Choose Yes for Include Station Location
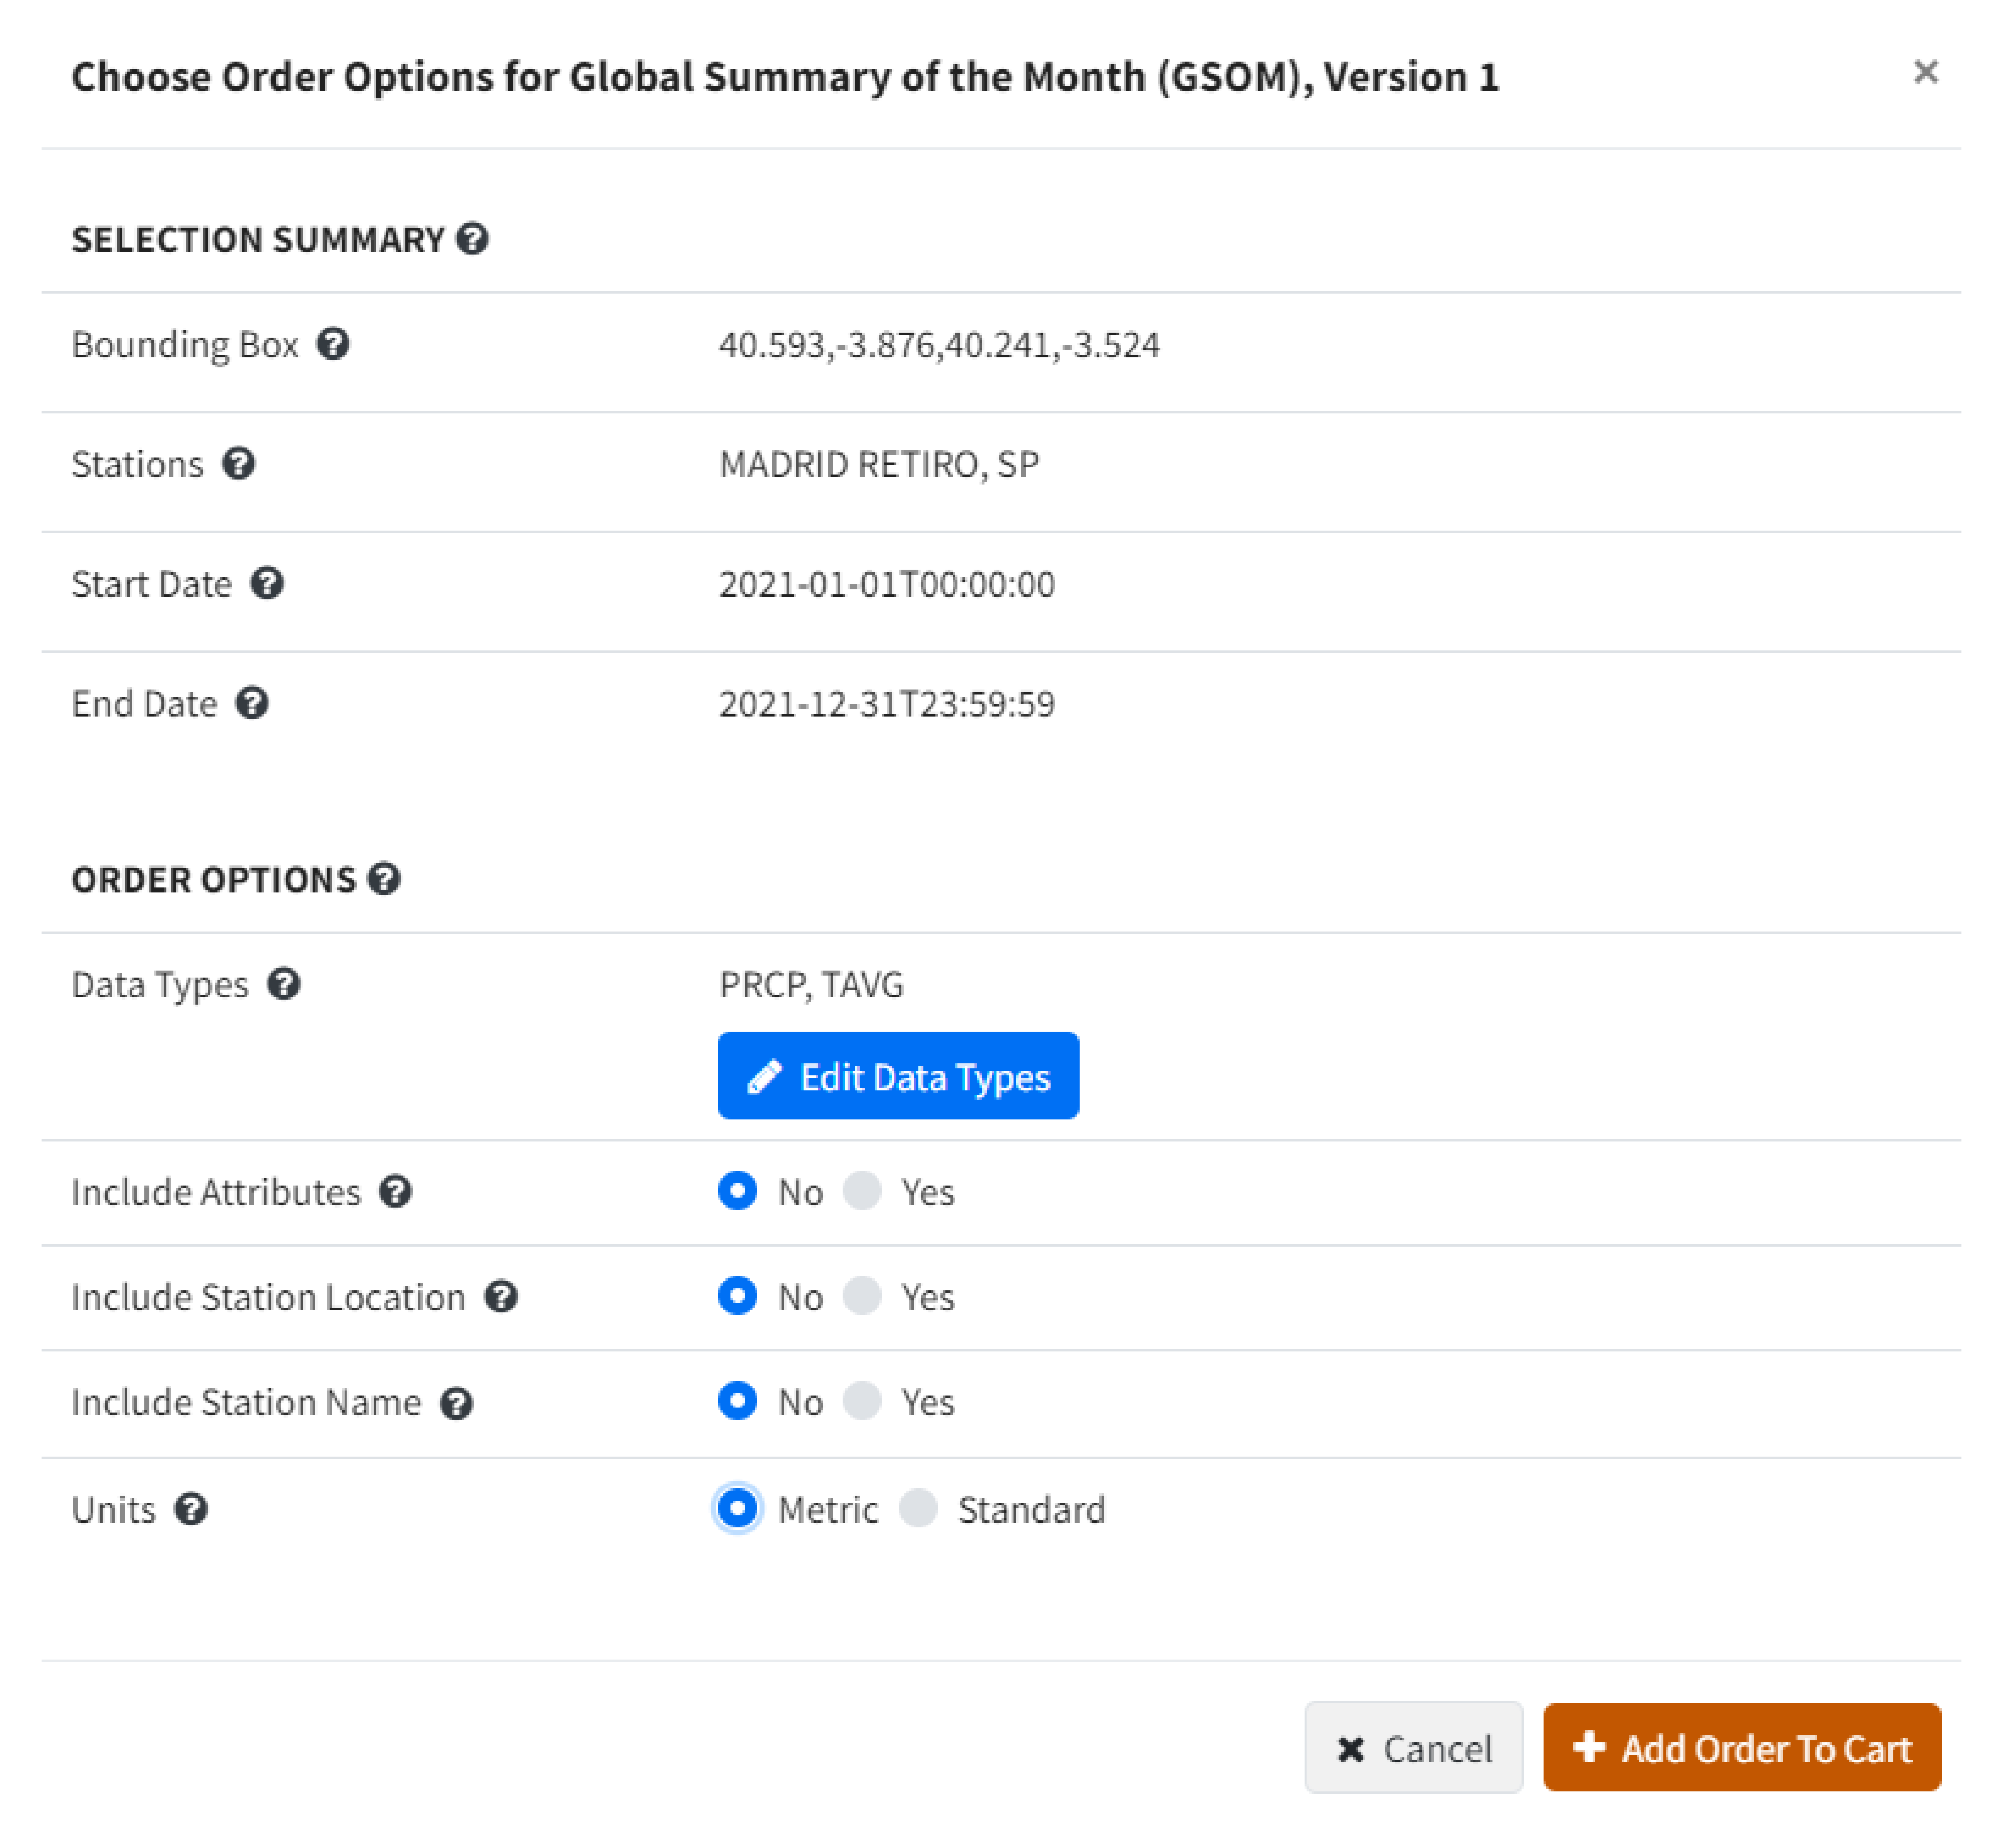Screen dimensions: 2004x1848 (862, 1296)
